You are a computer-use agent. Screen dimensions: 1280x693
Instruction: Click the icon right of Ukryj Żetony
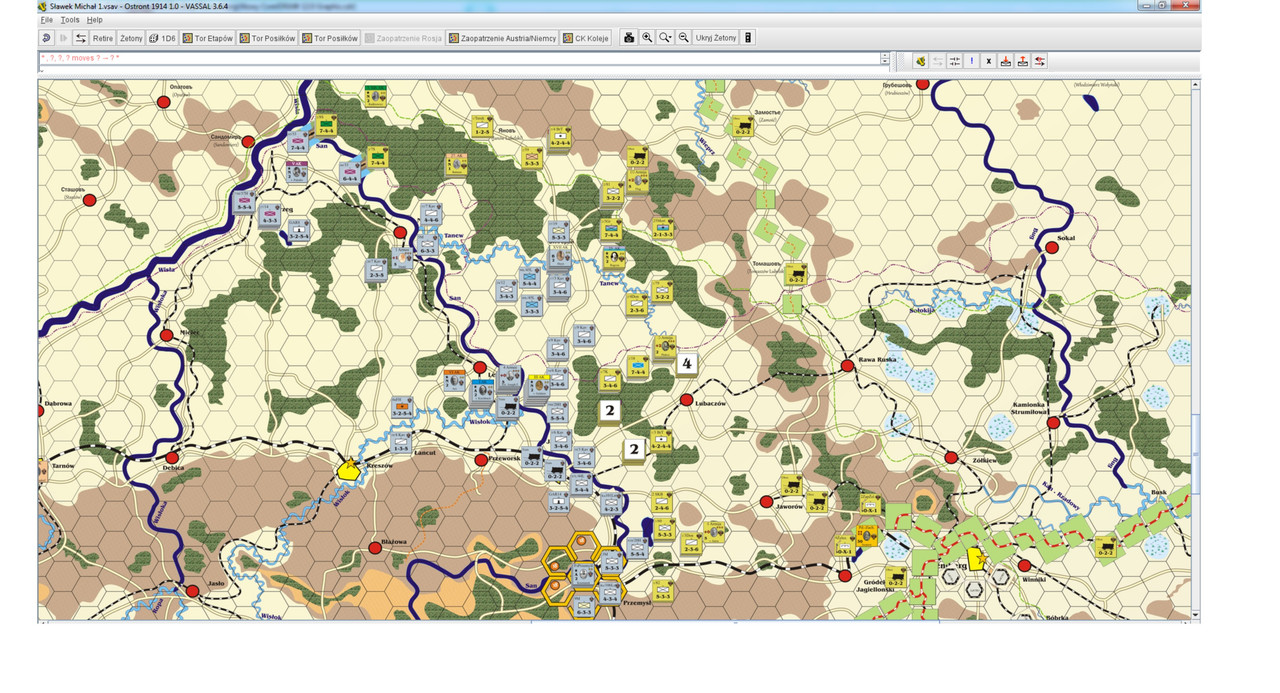(x=748, y=38)
